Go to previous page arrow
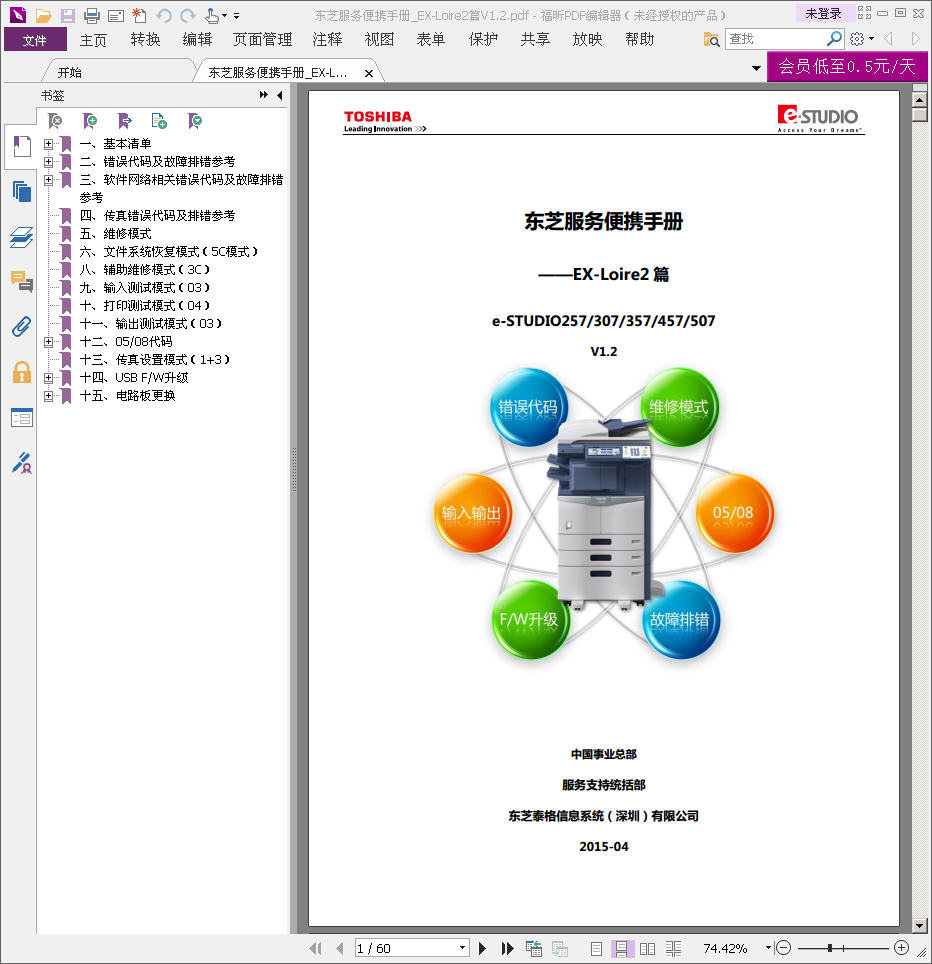This screenshot has height=964, width=932. (x=339, y=948)
